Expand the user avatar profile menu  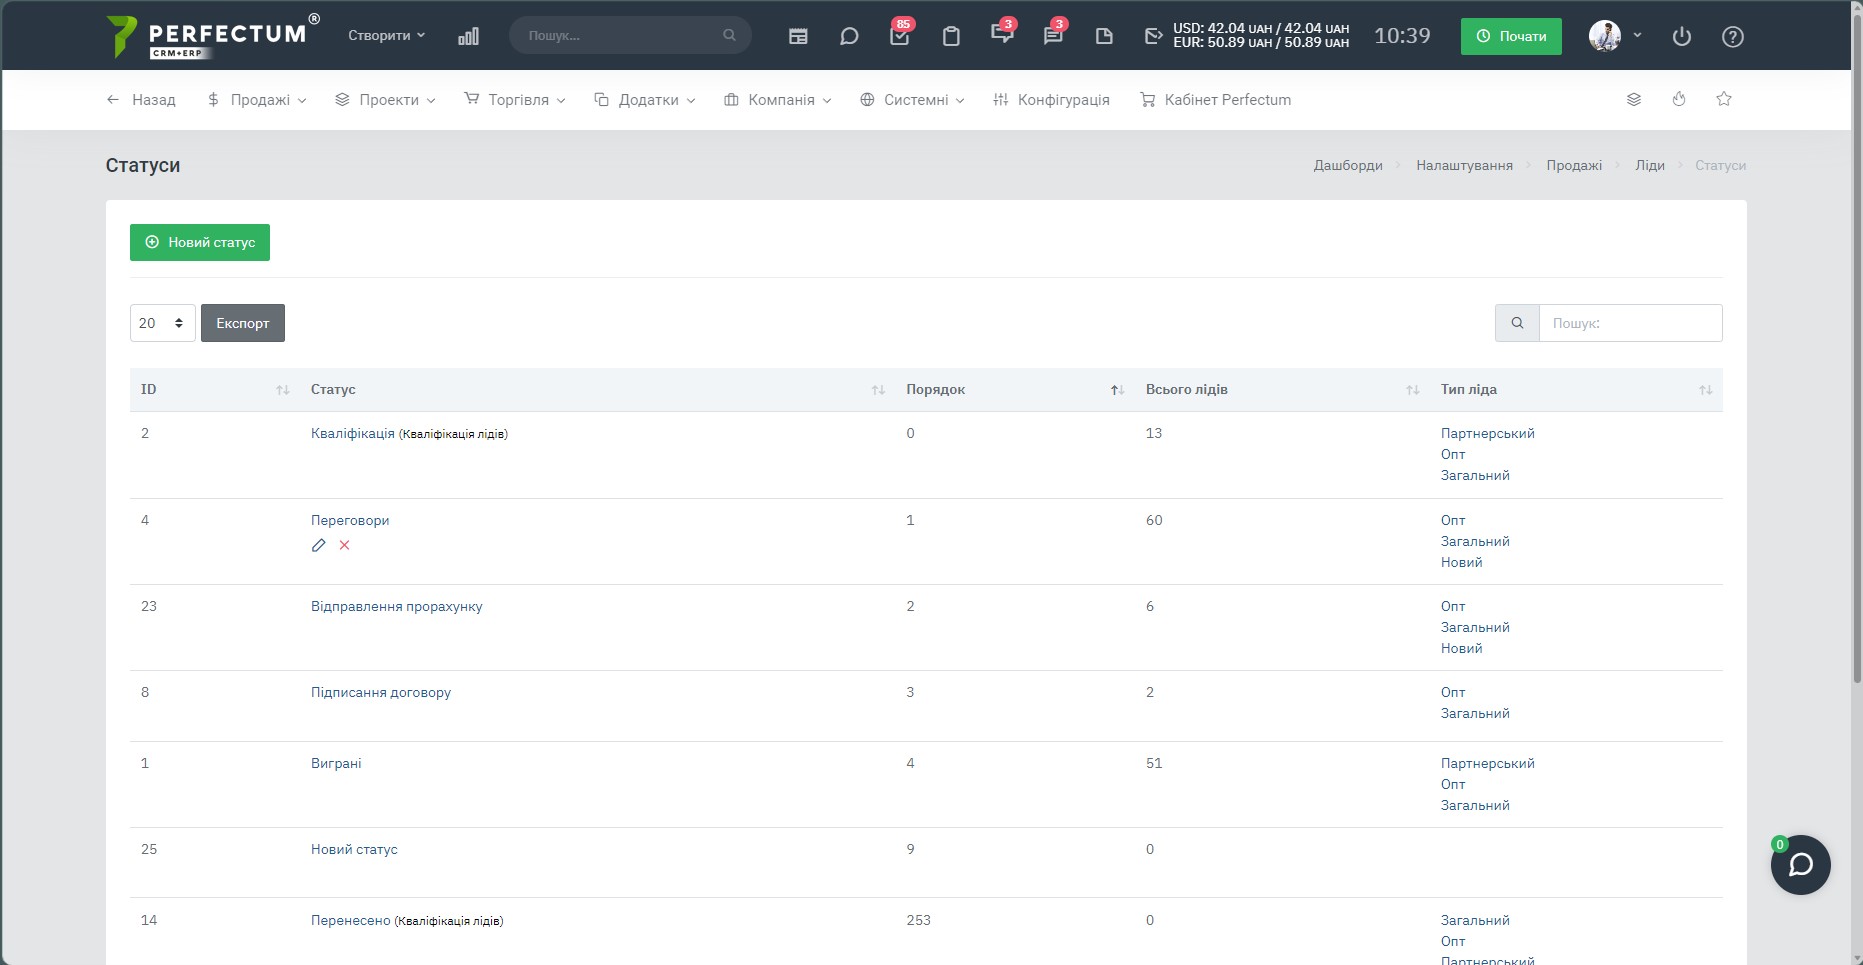point(1615,35)
